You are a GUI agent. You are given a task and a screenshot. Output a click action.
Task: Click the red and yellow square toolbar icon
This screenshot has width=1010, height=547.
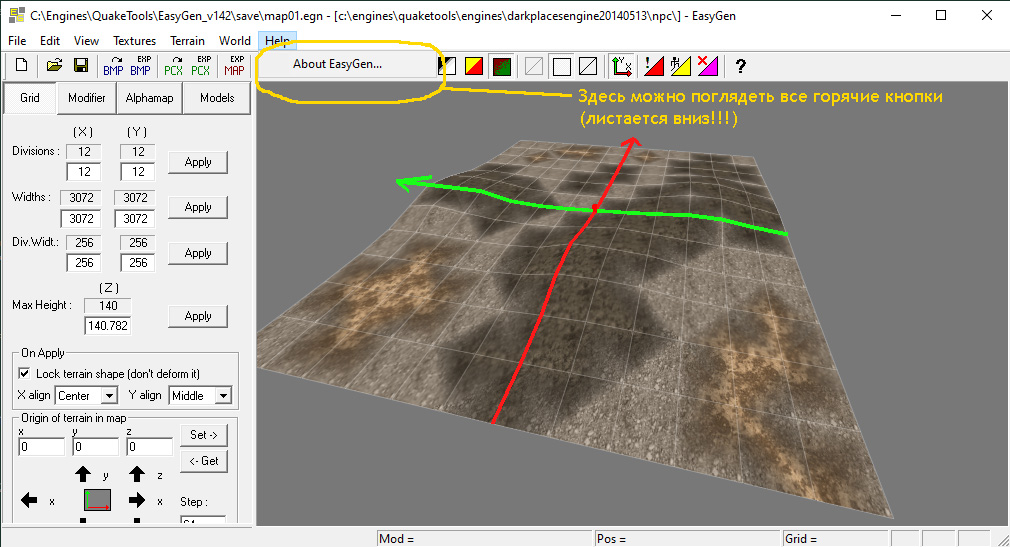tap(474, 66)
